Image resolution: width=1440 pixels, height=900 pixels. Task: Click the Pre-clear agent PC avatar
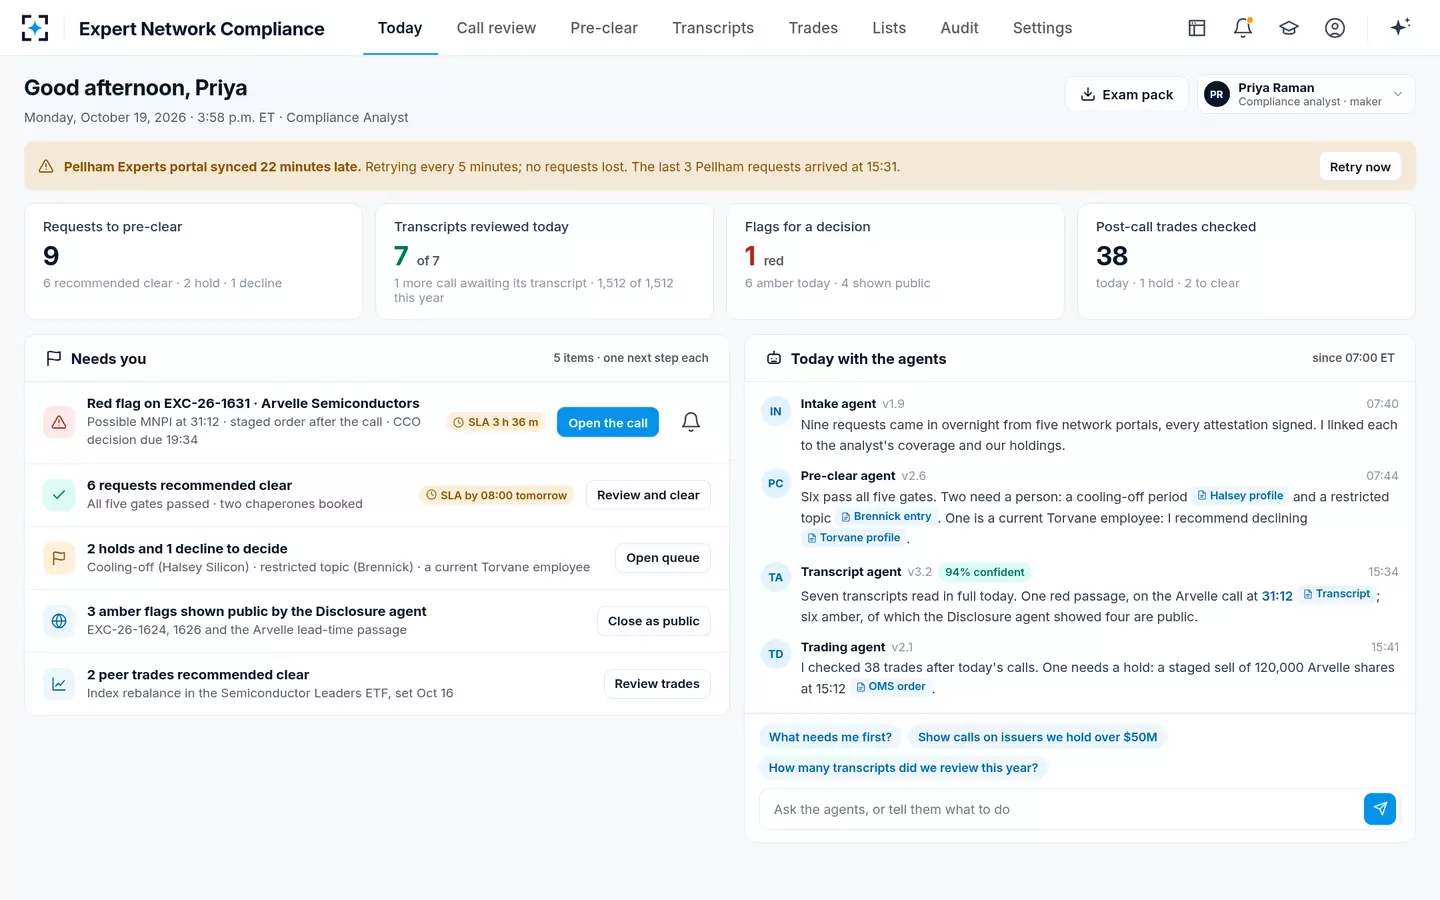point(776,483)
